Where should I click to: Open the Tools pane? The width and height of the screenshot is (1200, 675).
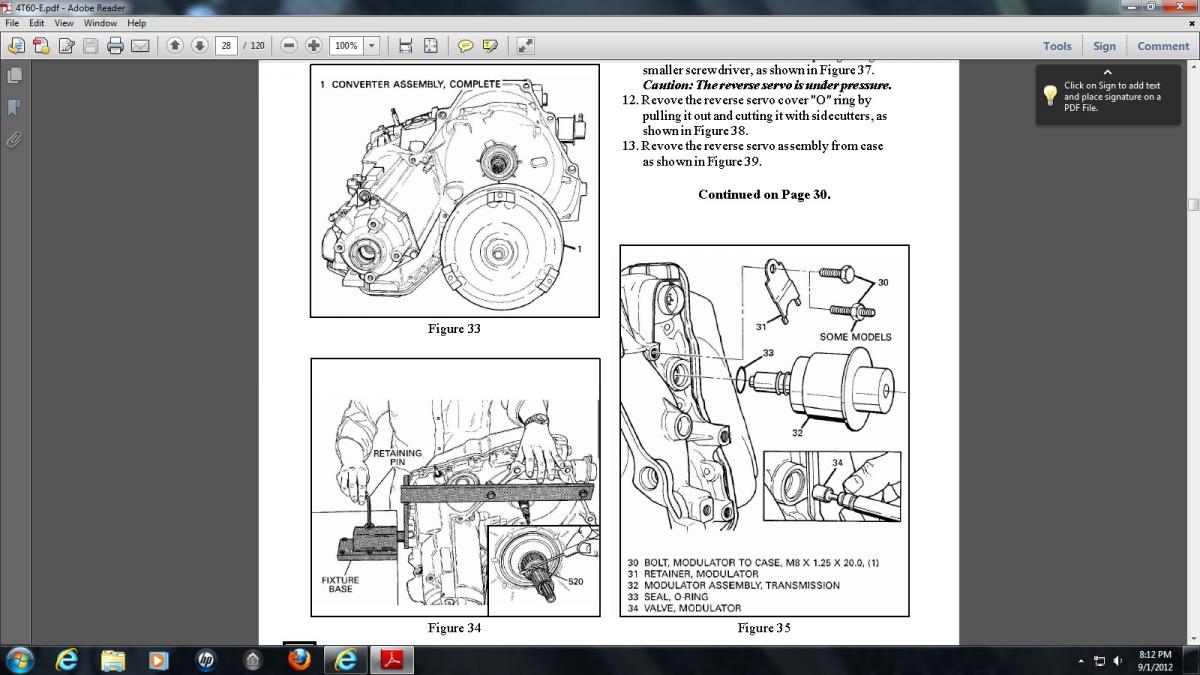(1057, 46)
